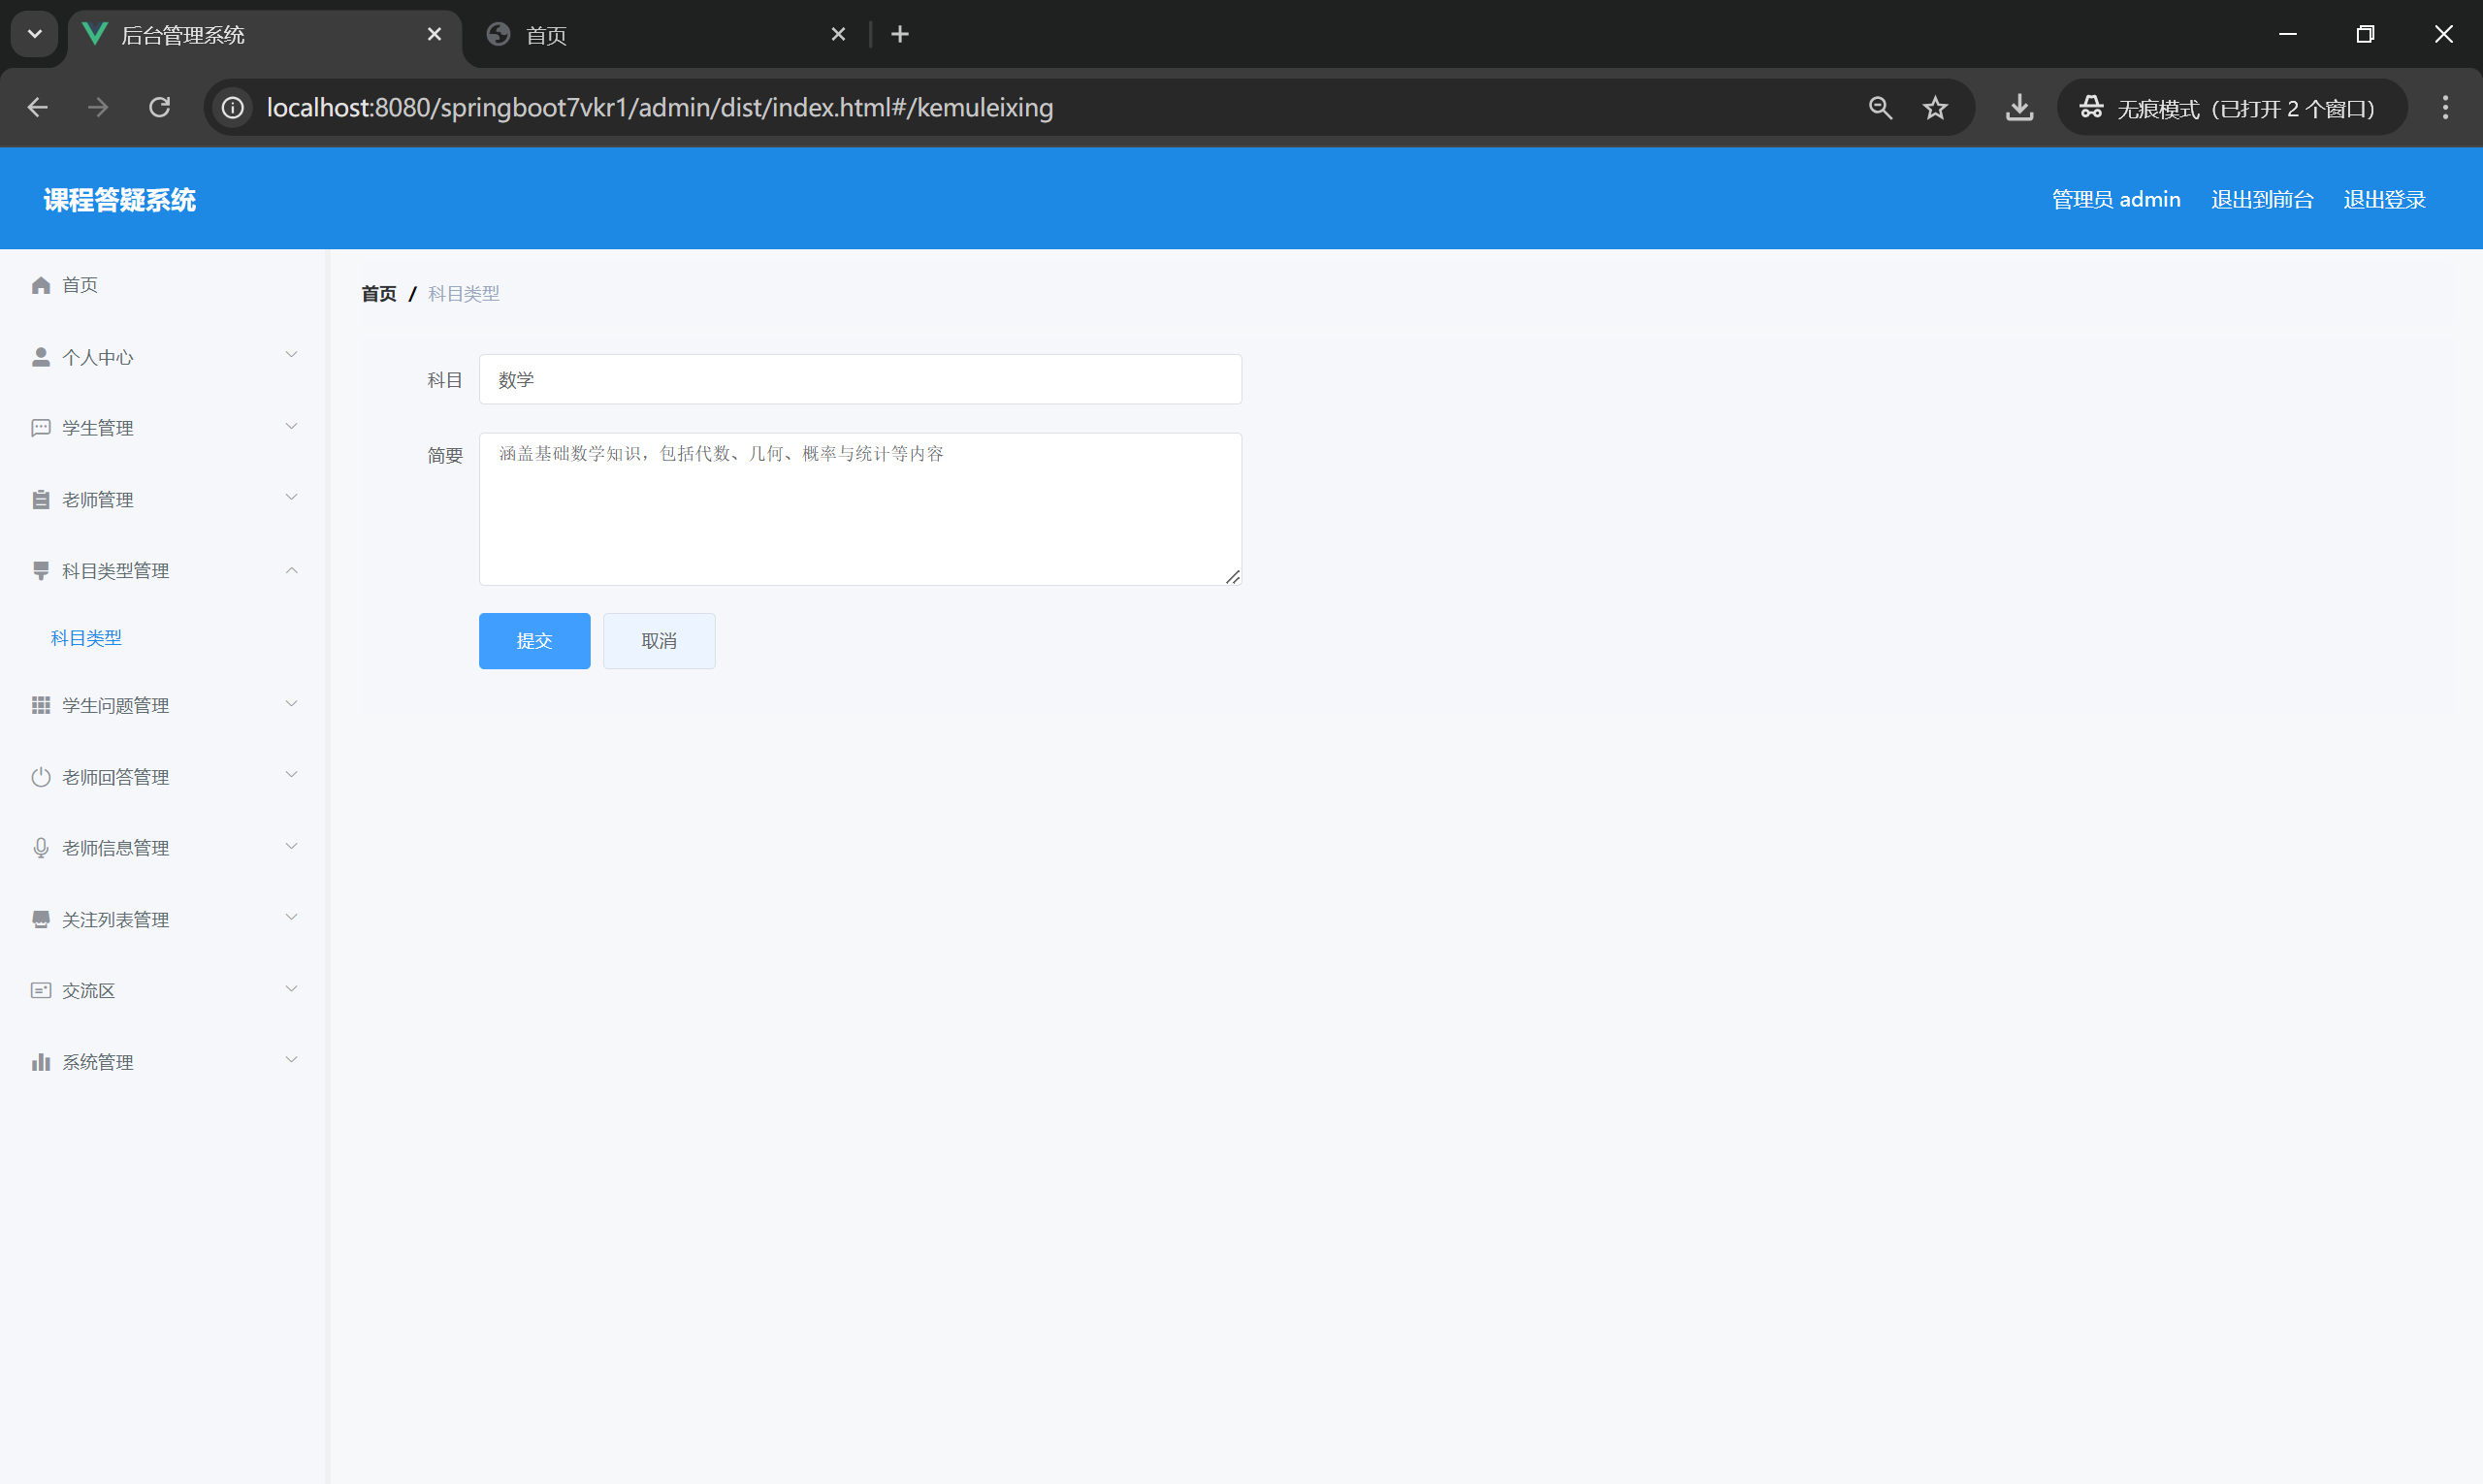View site information icon in address bar
The image size is (2483, 1484).
233,108
